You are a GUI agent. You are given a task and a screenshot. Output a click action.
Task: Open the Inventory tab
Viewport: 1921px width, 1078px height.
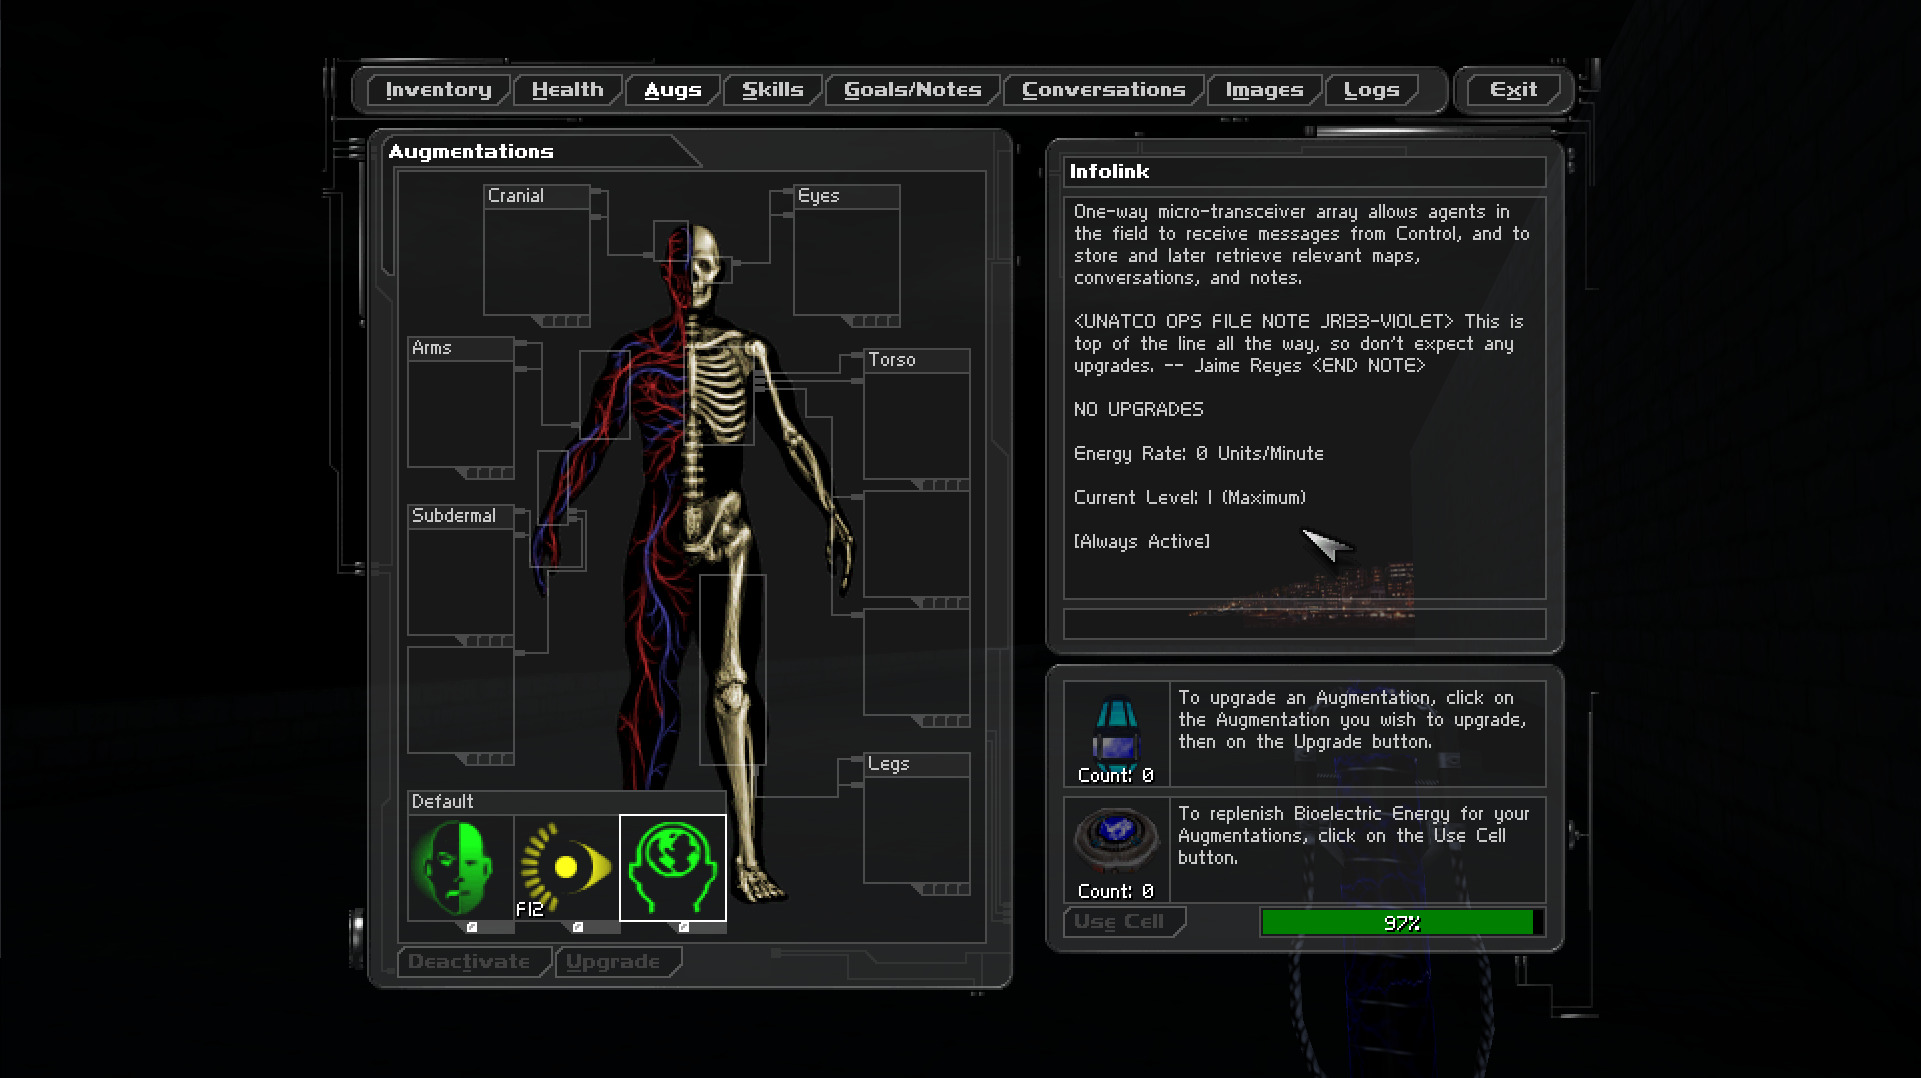pos(438,90)
